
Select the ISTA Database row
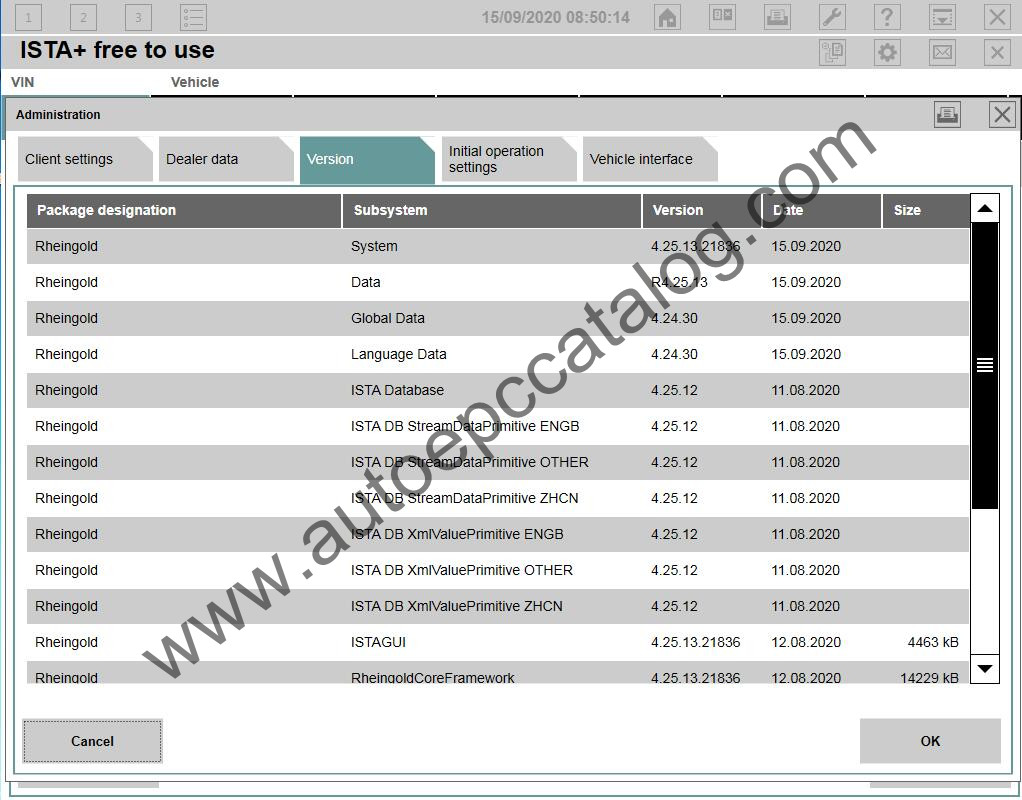coord(498,390)
